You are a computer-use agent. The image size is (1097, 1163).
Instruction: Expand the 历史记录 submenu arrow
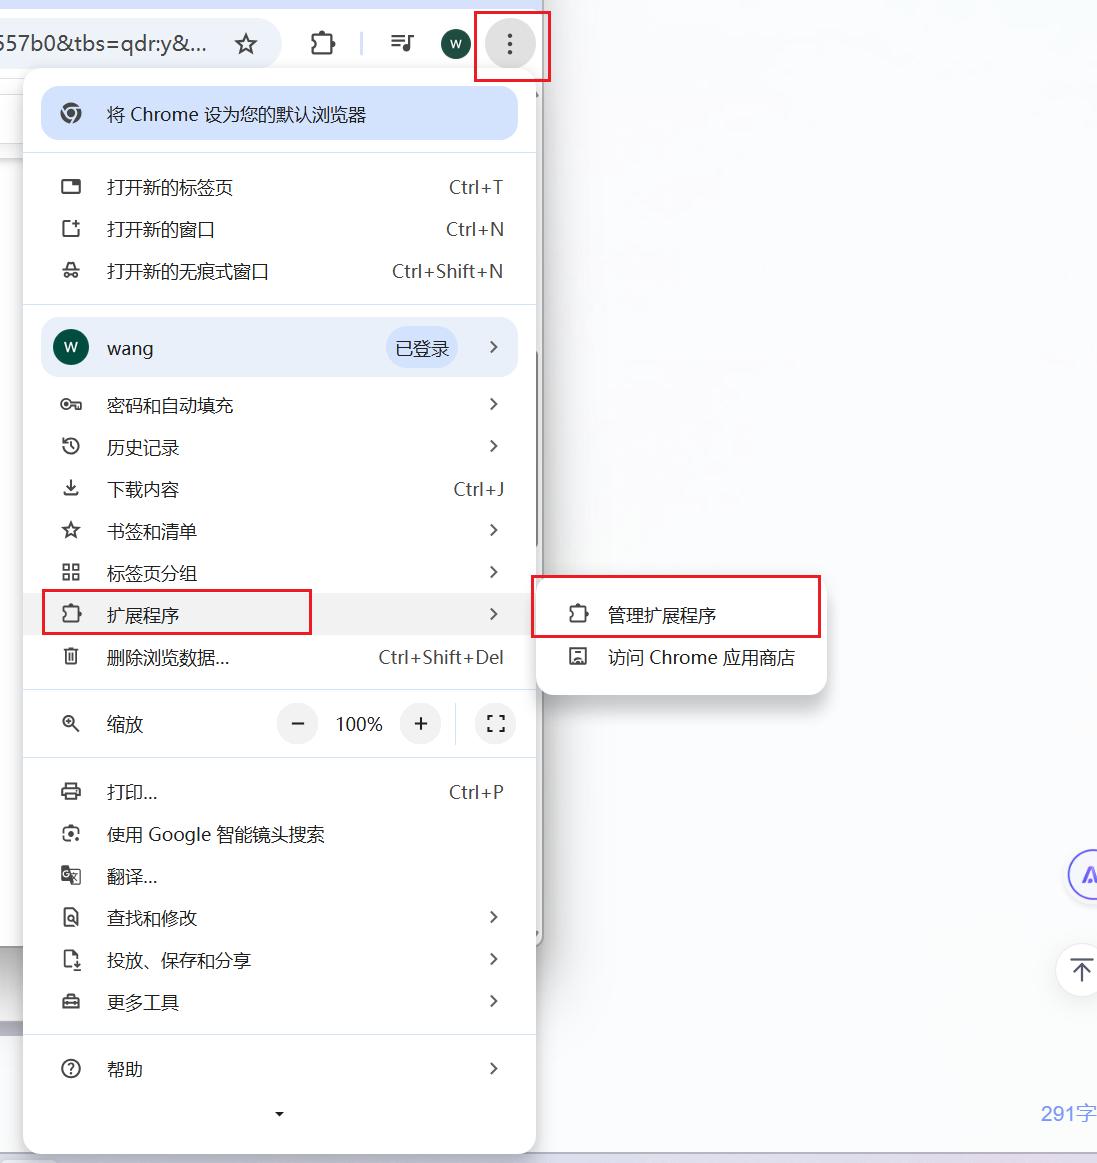coord(493,447)
